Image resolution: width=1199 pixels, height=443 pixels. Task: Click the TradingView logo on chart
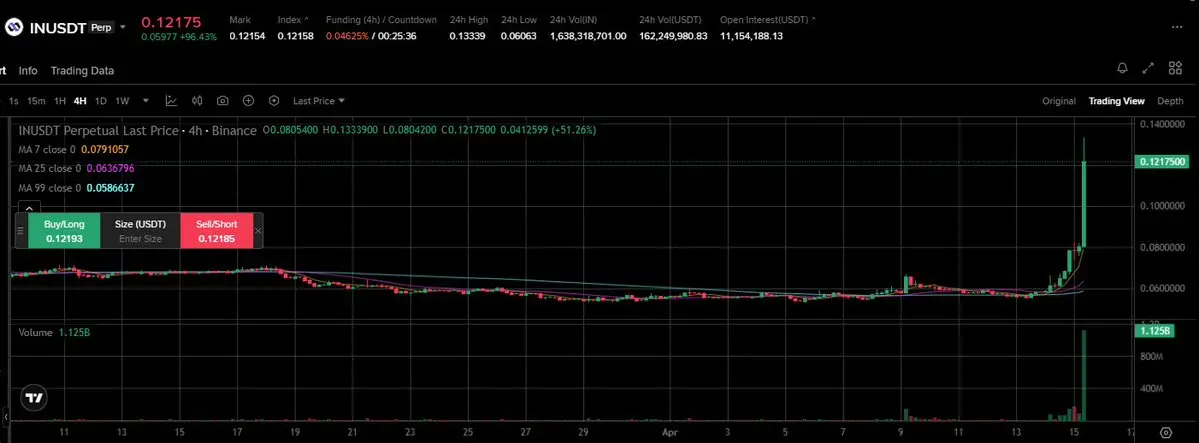point(34,399)
